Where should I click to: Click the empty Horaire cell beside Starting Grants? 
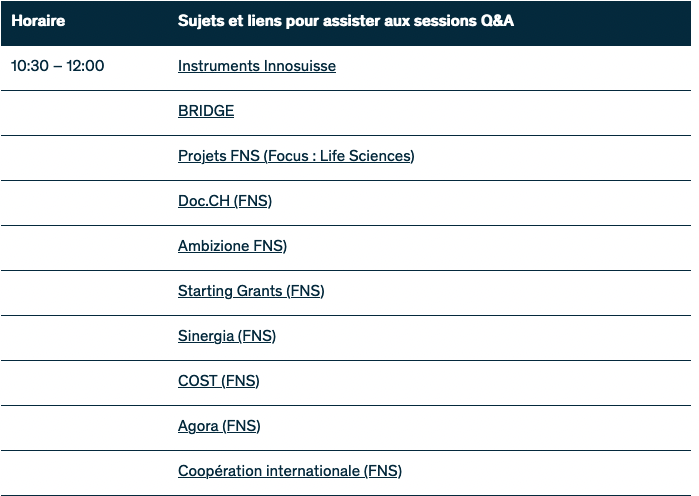[x=85, y=291]
